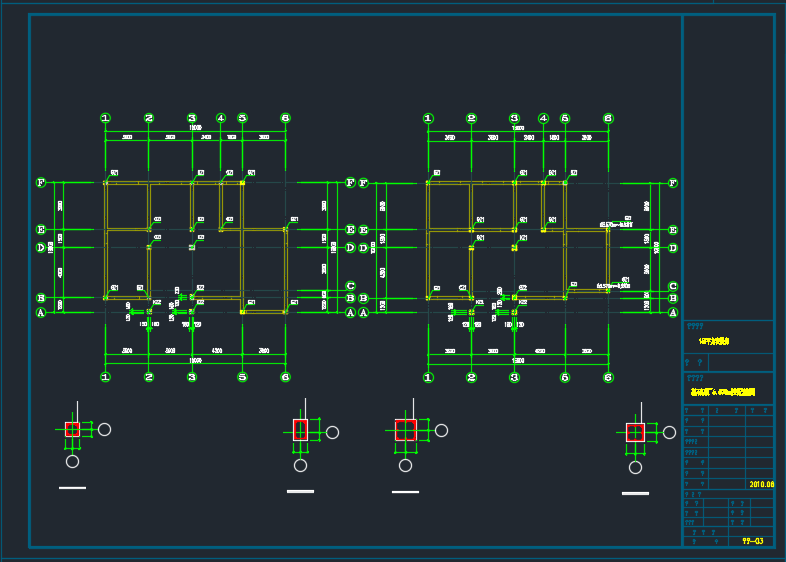Click axis bubble 6 below the right plan
This screenshot has height=562, width=786.
coord(608,378)
